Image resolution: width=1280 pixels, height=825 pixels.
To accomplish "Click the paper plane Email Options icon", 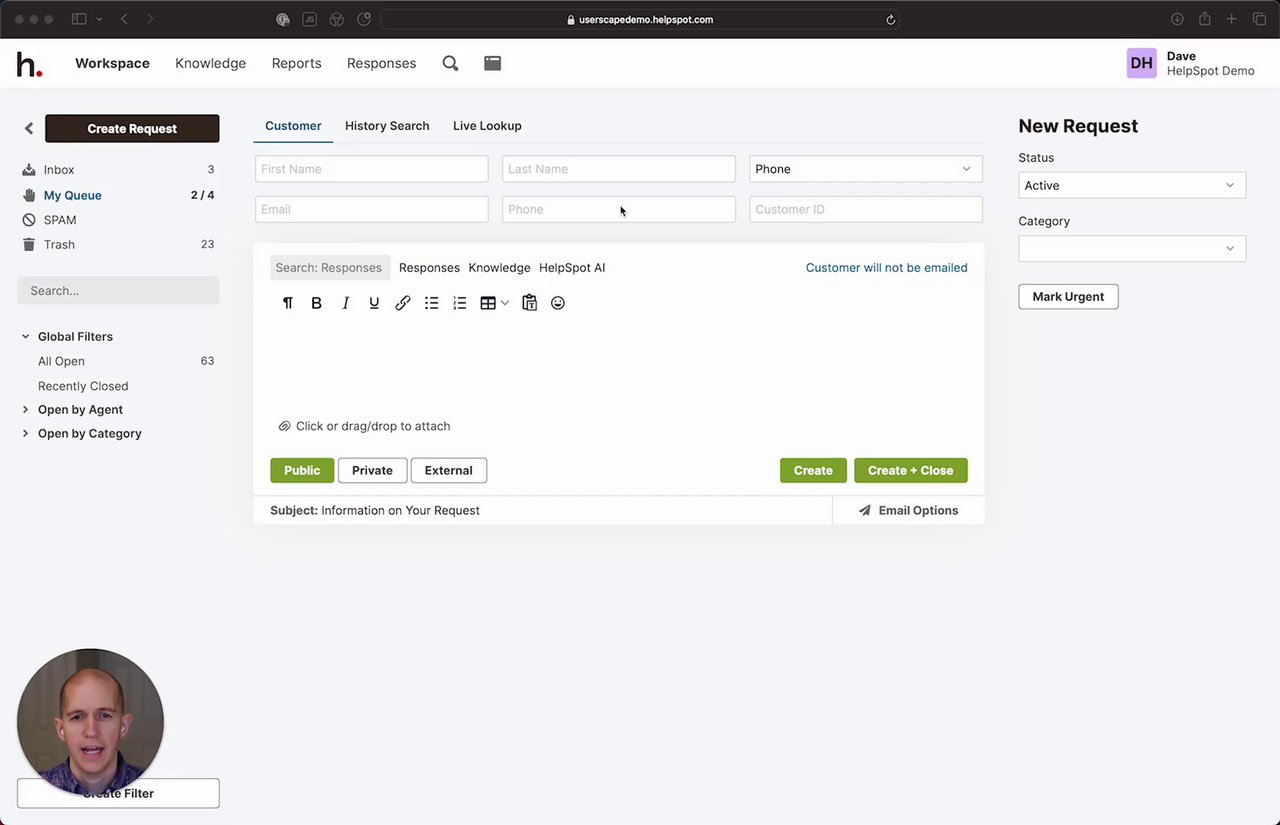I will (x=865, y=510).
